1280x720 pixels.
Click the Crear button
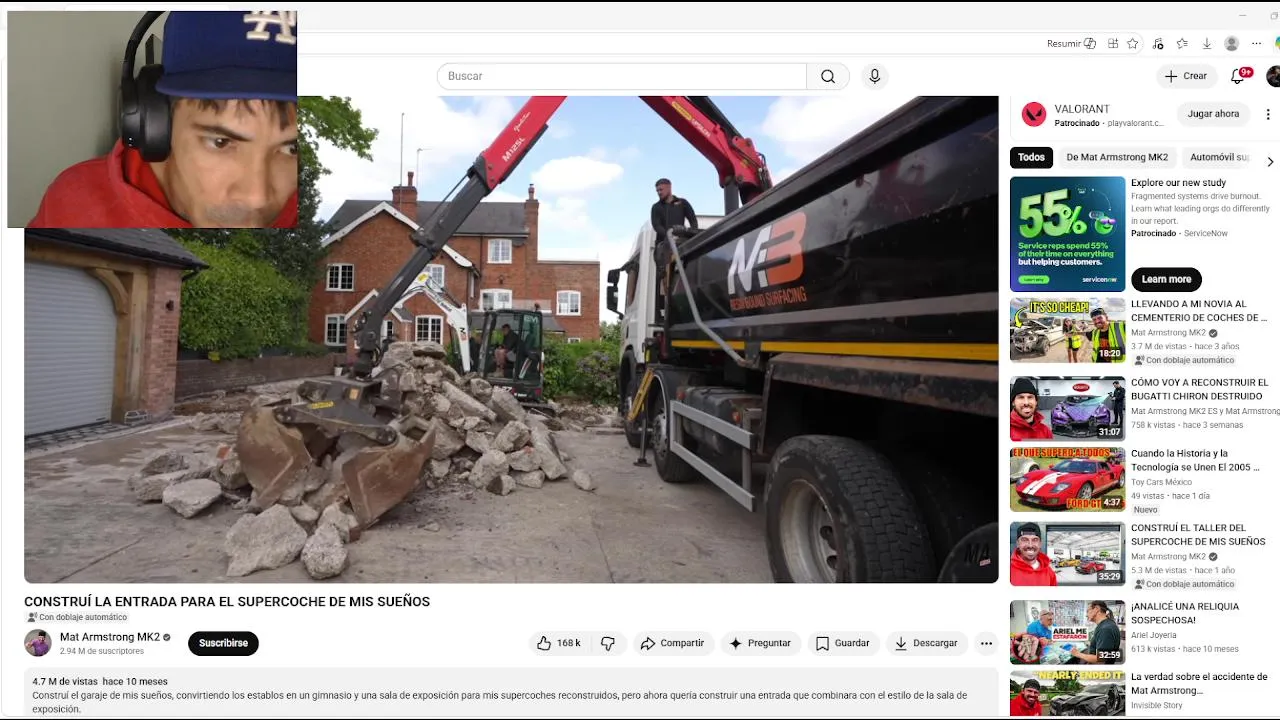tap(1186, 76)
